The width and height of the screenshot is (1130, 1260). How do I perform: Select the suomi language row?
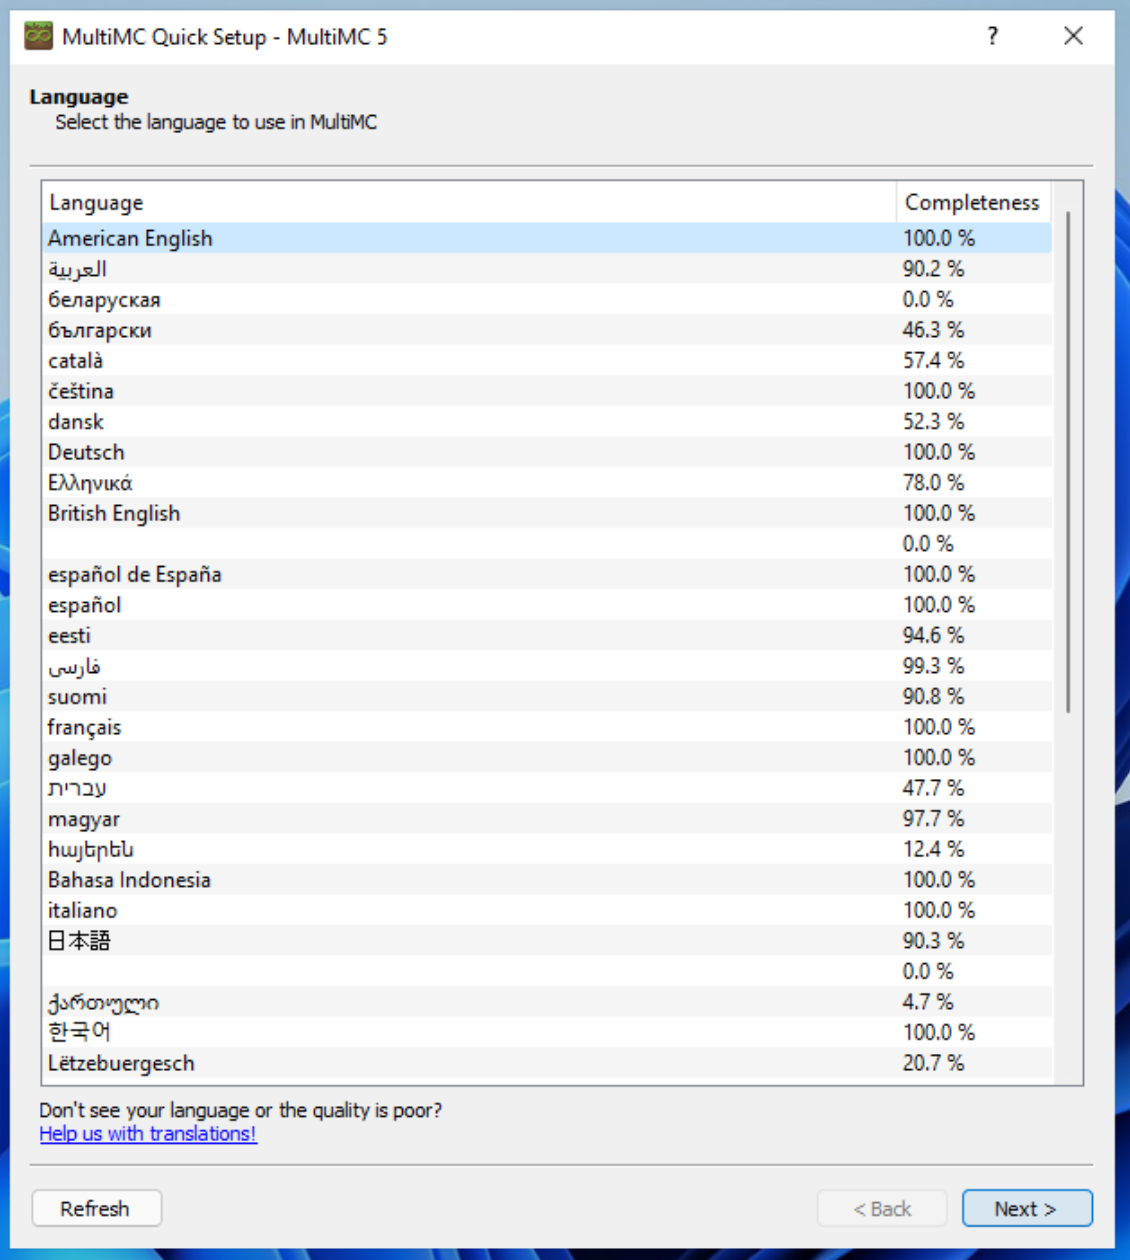click(77, 696)
